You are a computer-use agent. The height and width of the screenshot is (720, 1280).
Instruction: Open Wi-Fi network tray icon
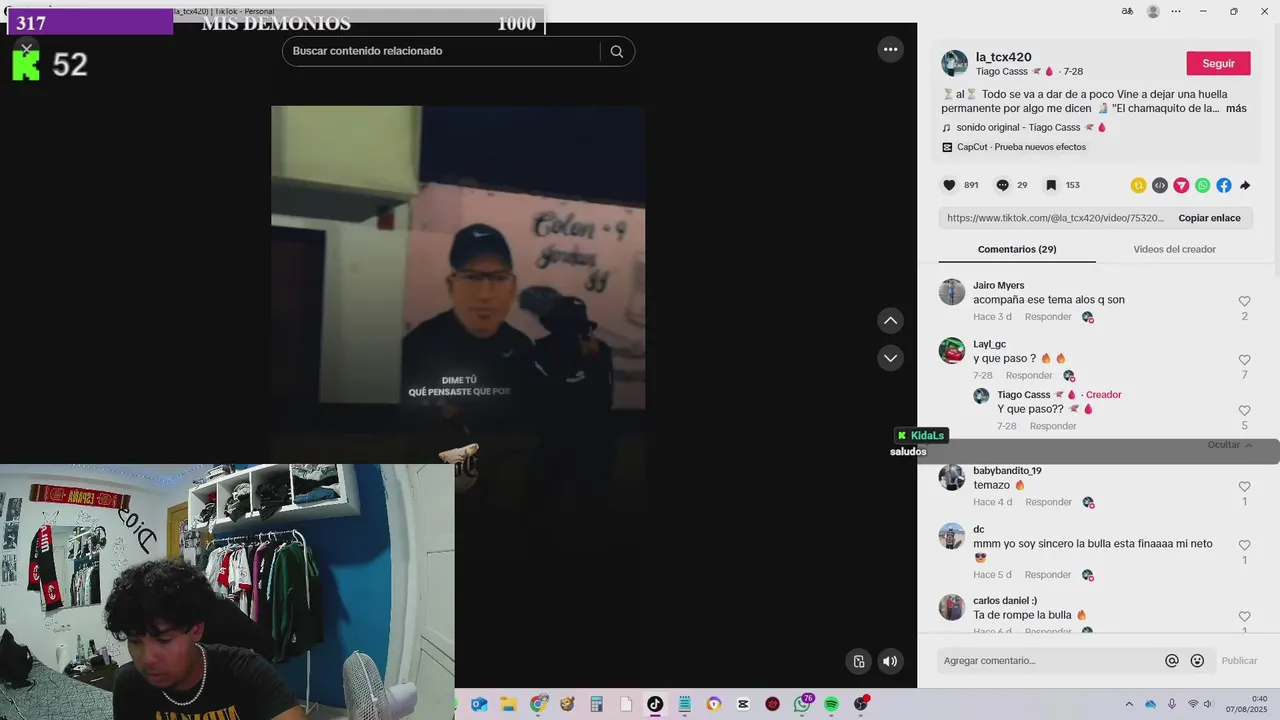(x=1192, y=704)
